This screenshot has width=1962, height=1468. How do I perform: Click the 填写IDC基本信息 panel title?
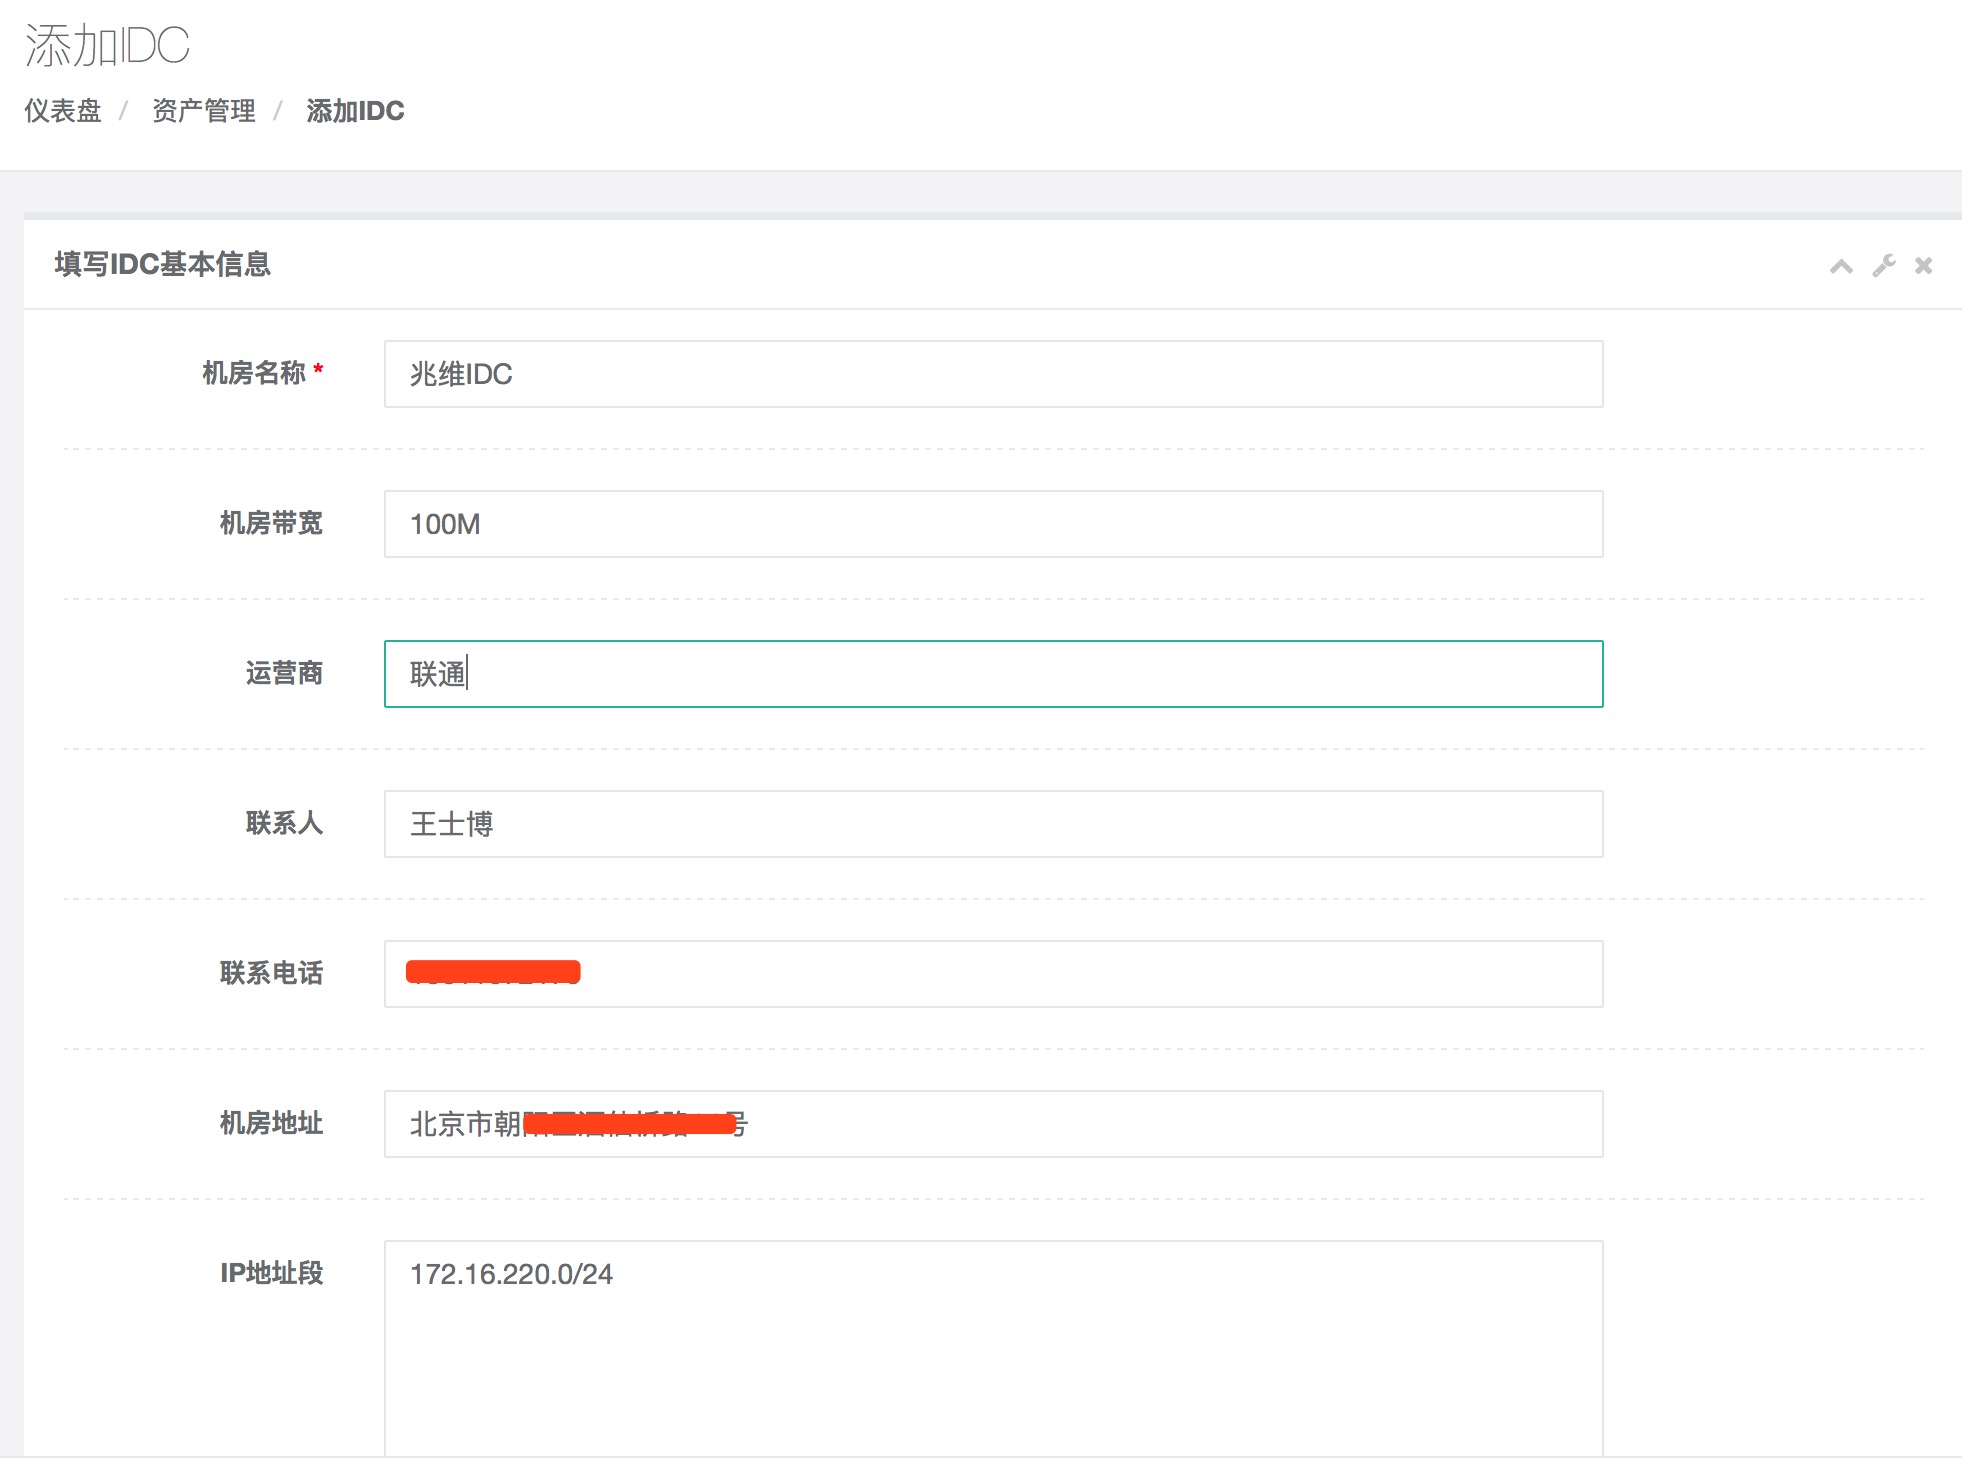(x=163, y=264)
